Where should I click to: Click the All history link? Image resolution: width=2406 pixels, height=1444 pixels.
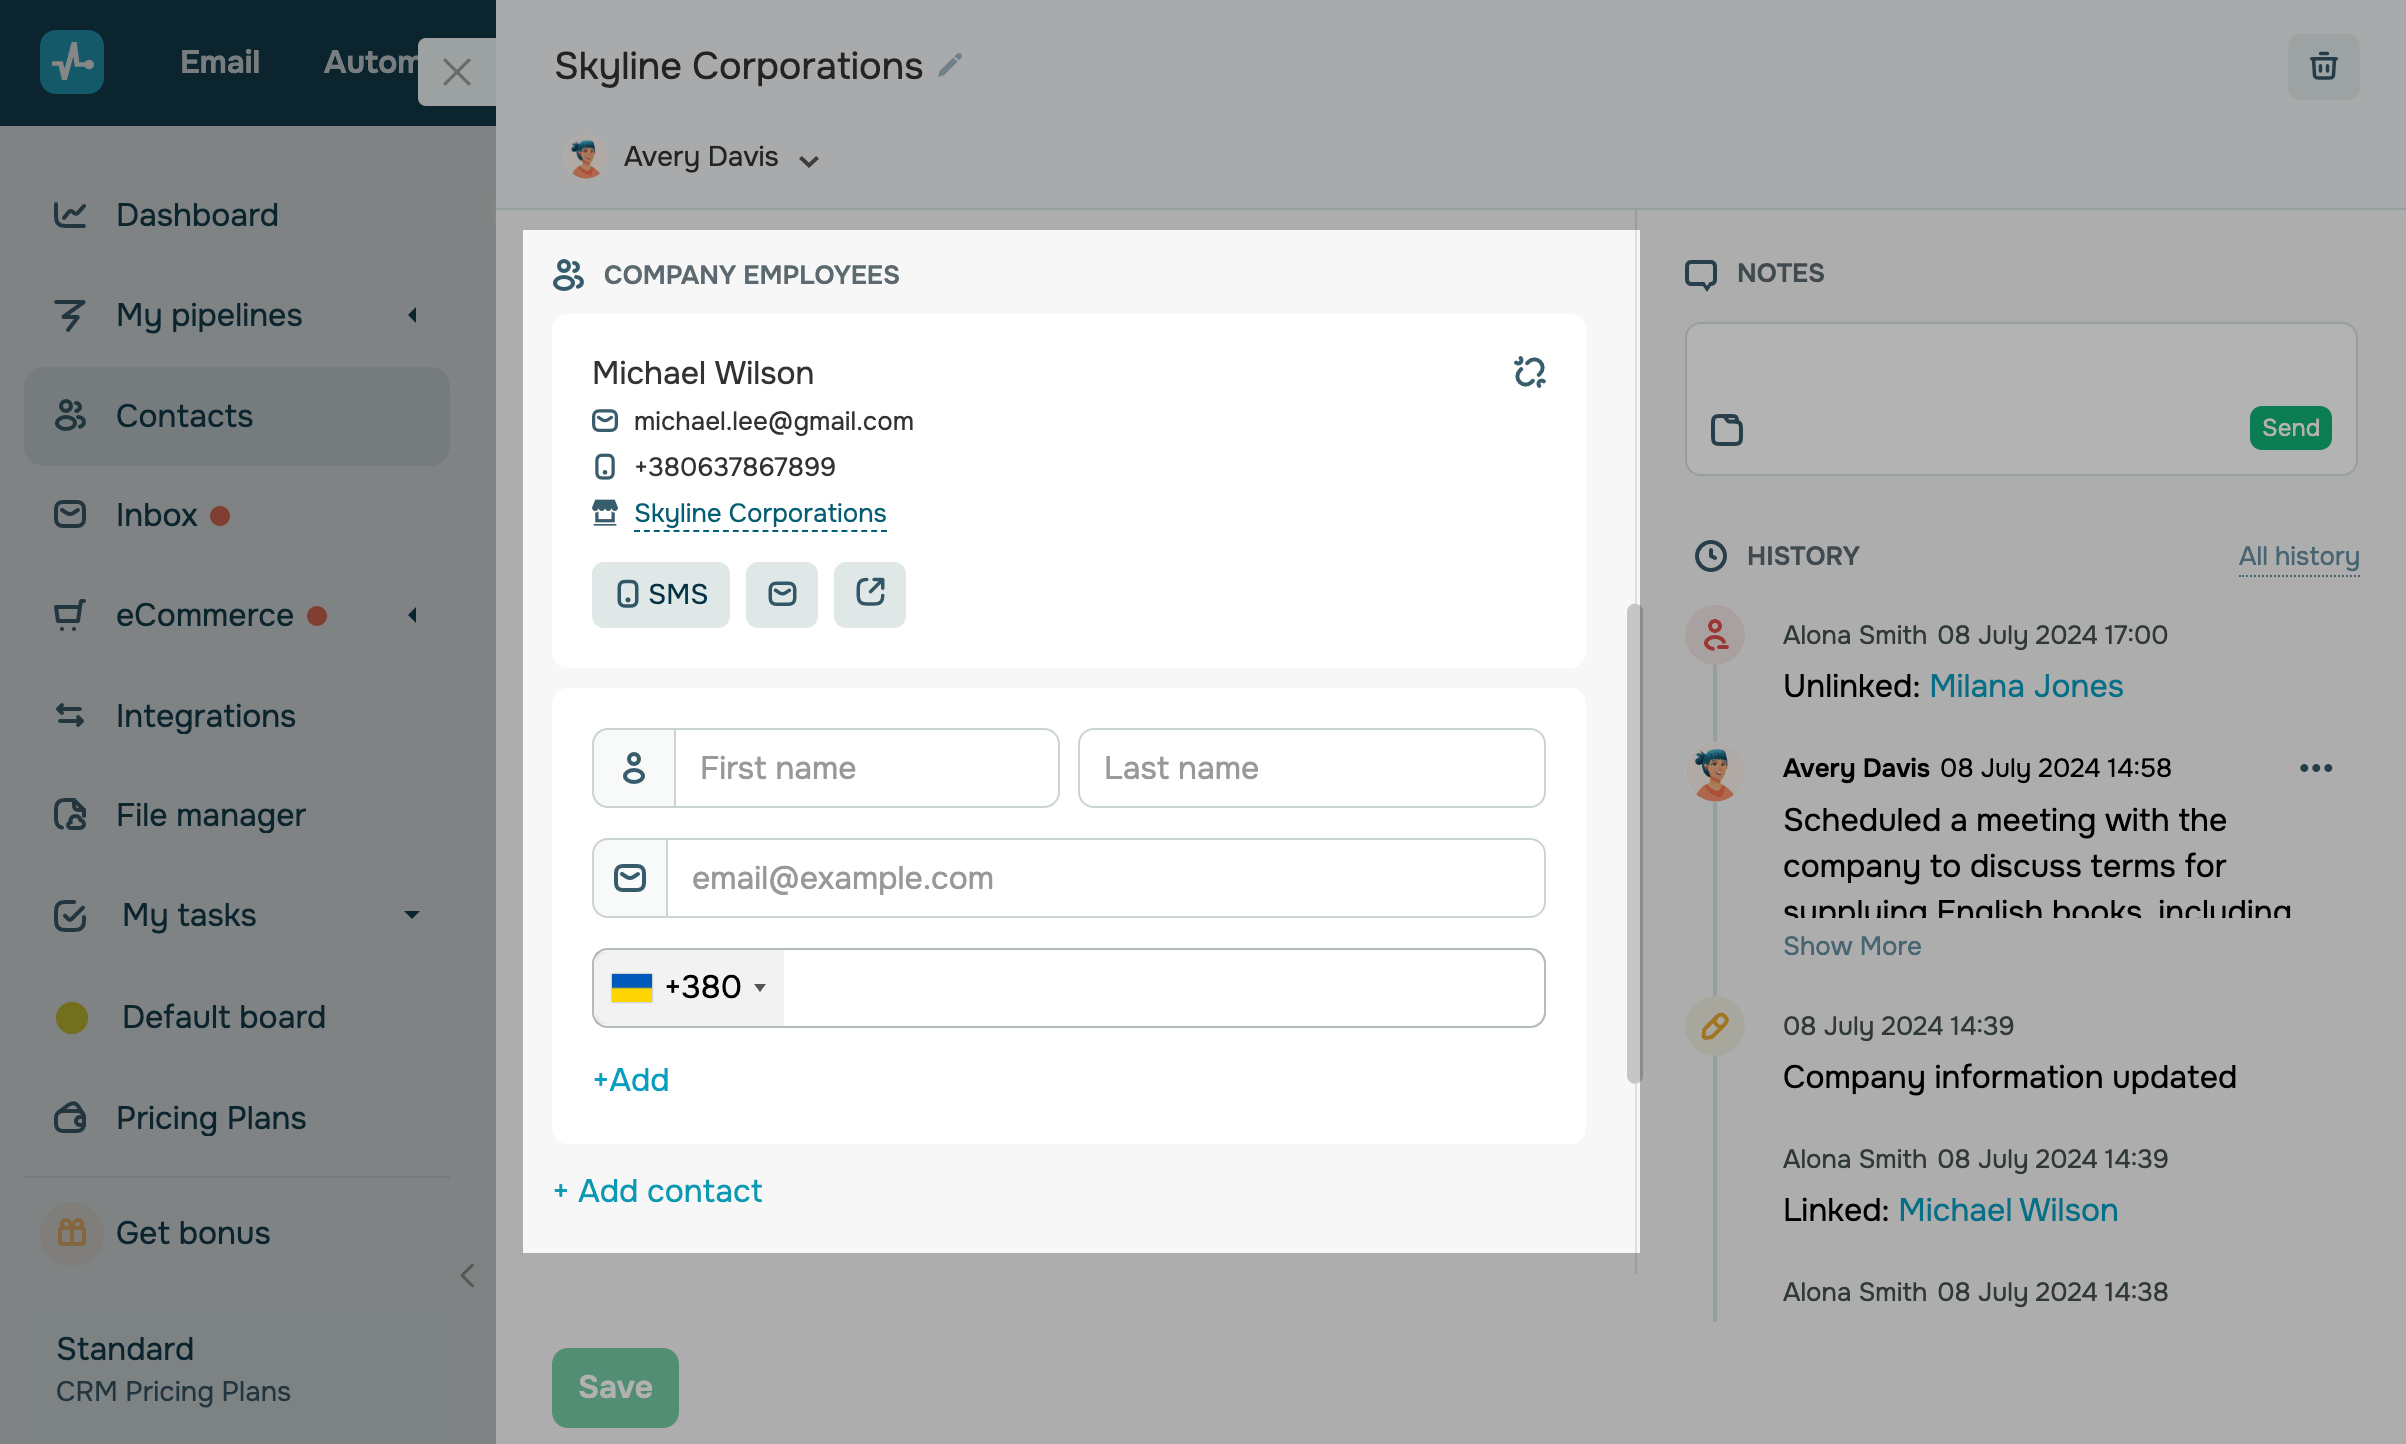pos(2299,556)
